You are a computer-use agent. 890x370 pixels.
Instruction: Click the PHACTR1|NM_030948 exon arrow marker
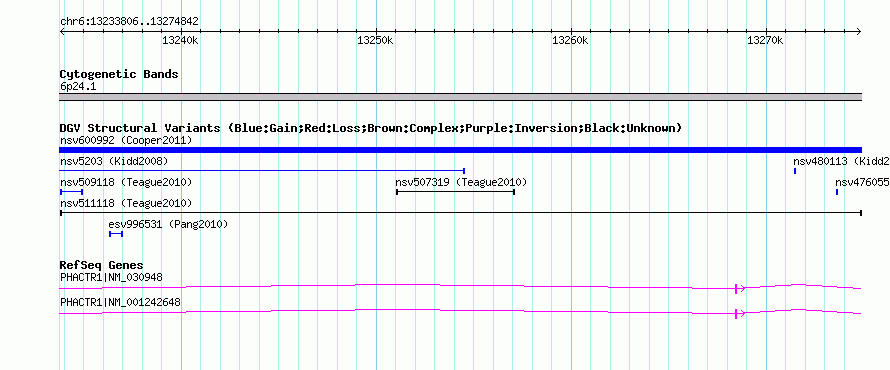(739, 288)
